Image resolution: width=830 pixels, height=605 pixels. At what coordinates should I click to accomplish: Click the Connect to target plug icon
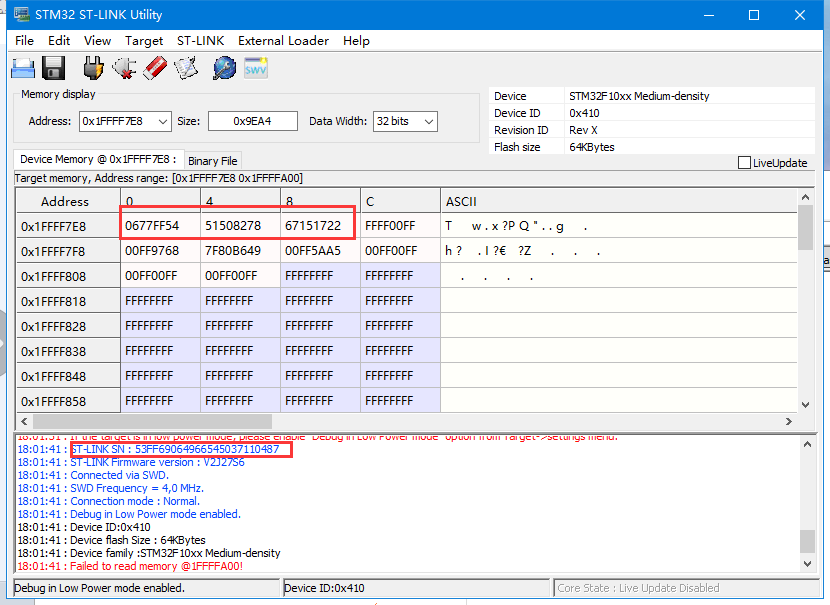(93, 68)
